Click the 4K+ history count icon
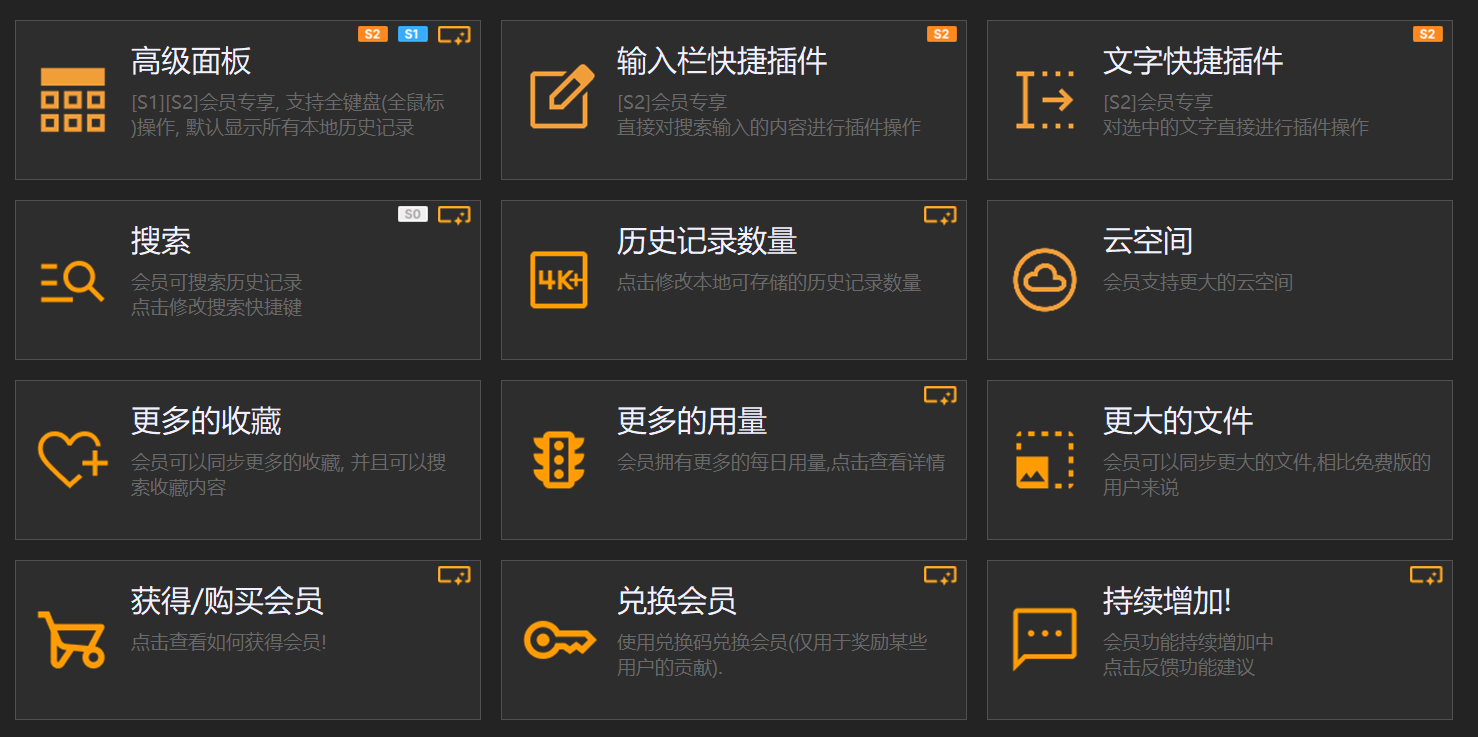1478x737 pixels. (560, 280)
